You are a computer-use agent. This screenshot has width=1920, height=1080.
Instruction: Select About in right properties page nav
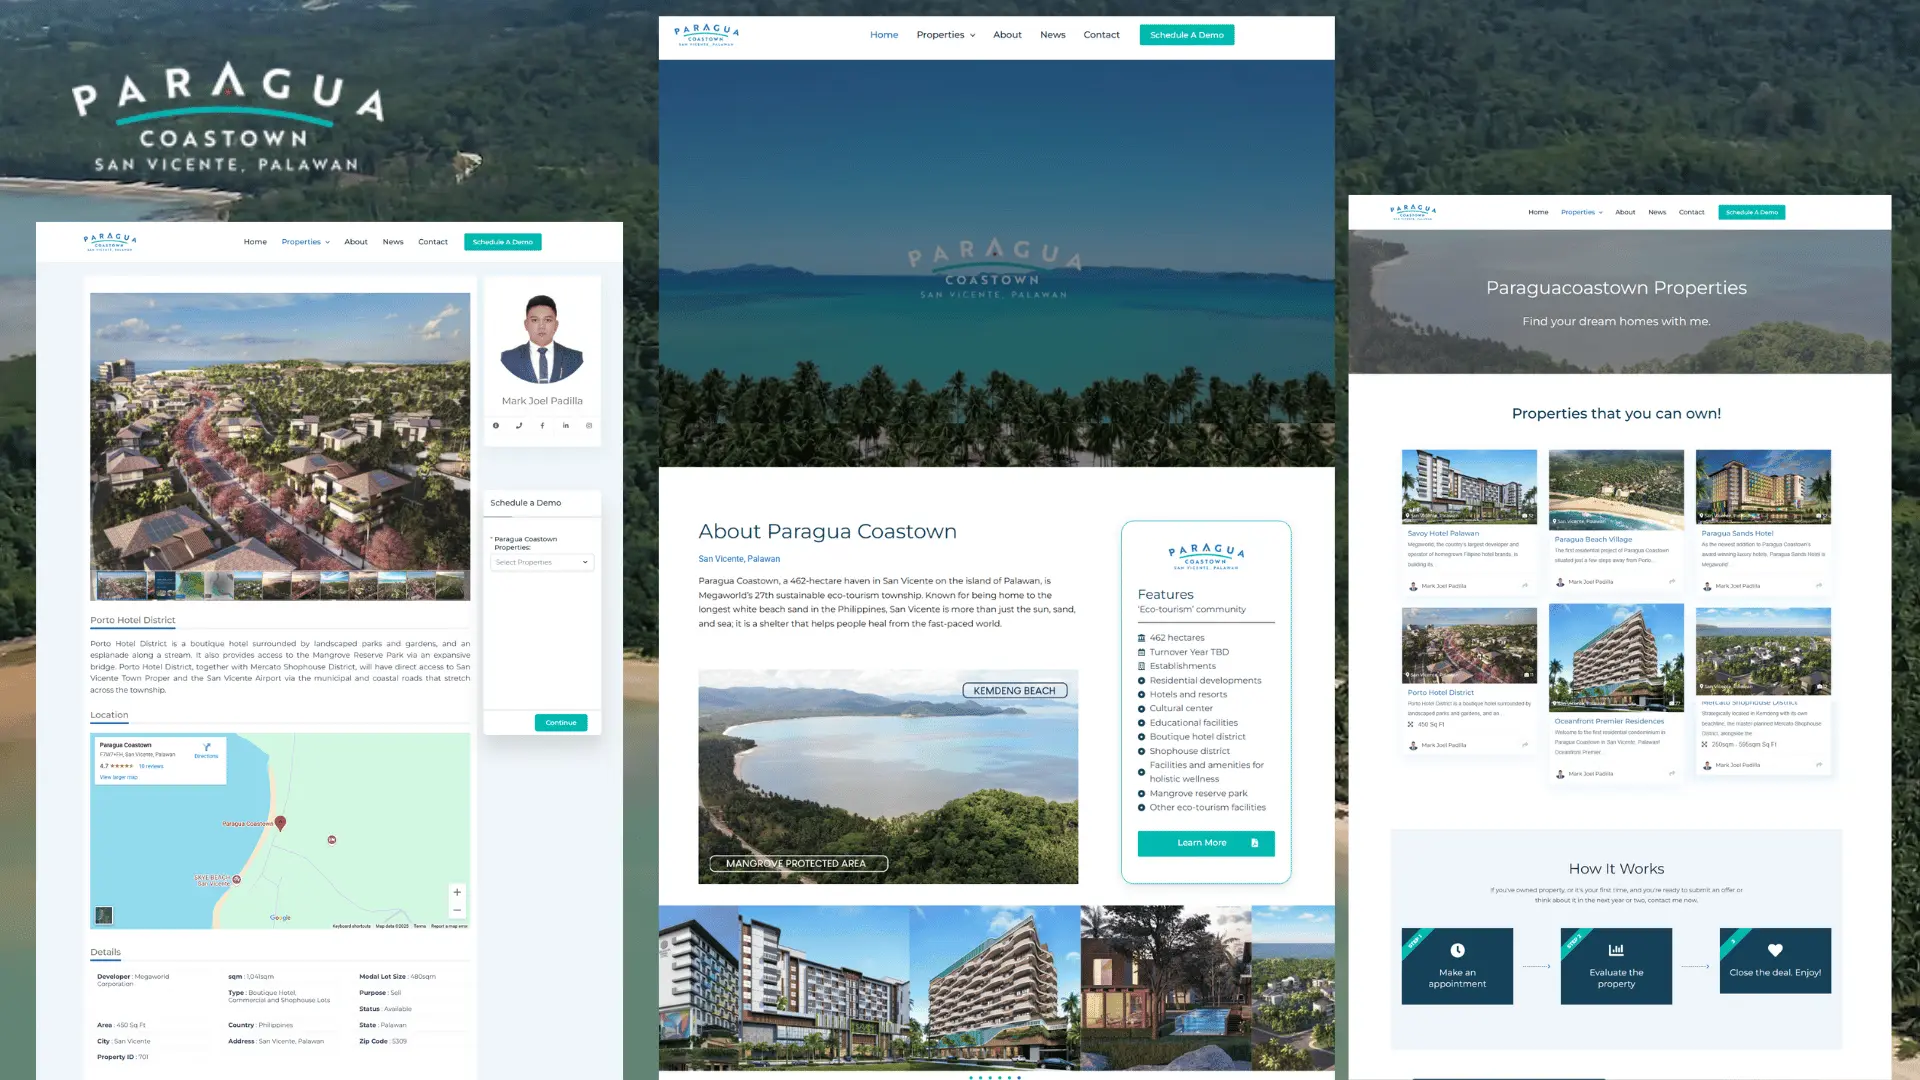(x=1625, y=212)
